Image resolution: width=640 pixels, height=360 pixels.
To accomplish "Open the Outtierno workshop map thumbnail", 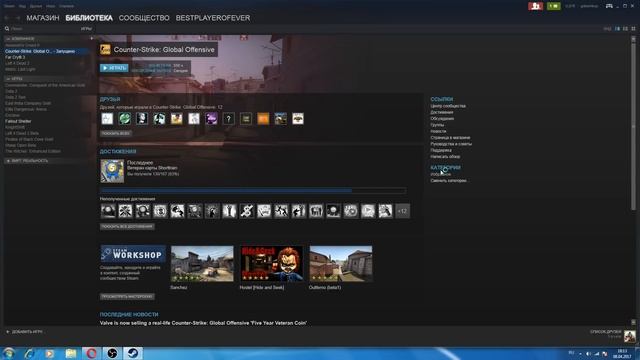I will coord(341,264).
